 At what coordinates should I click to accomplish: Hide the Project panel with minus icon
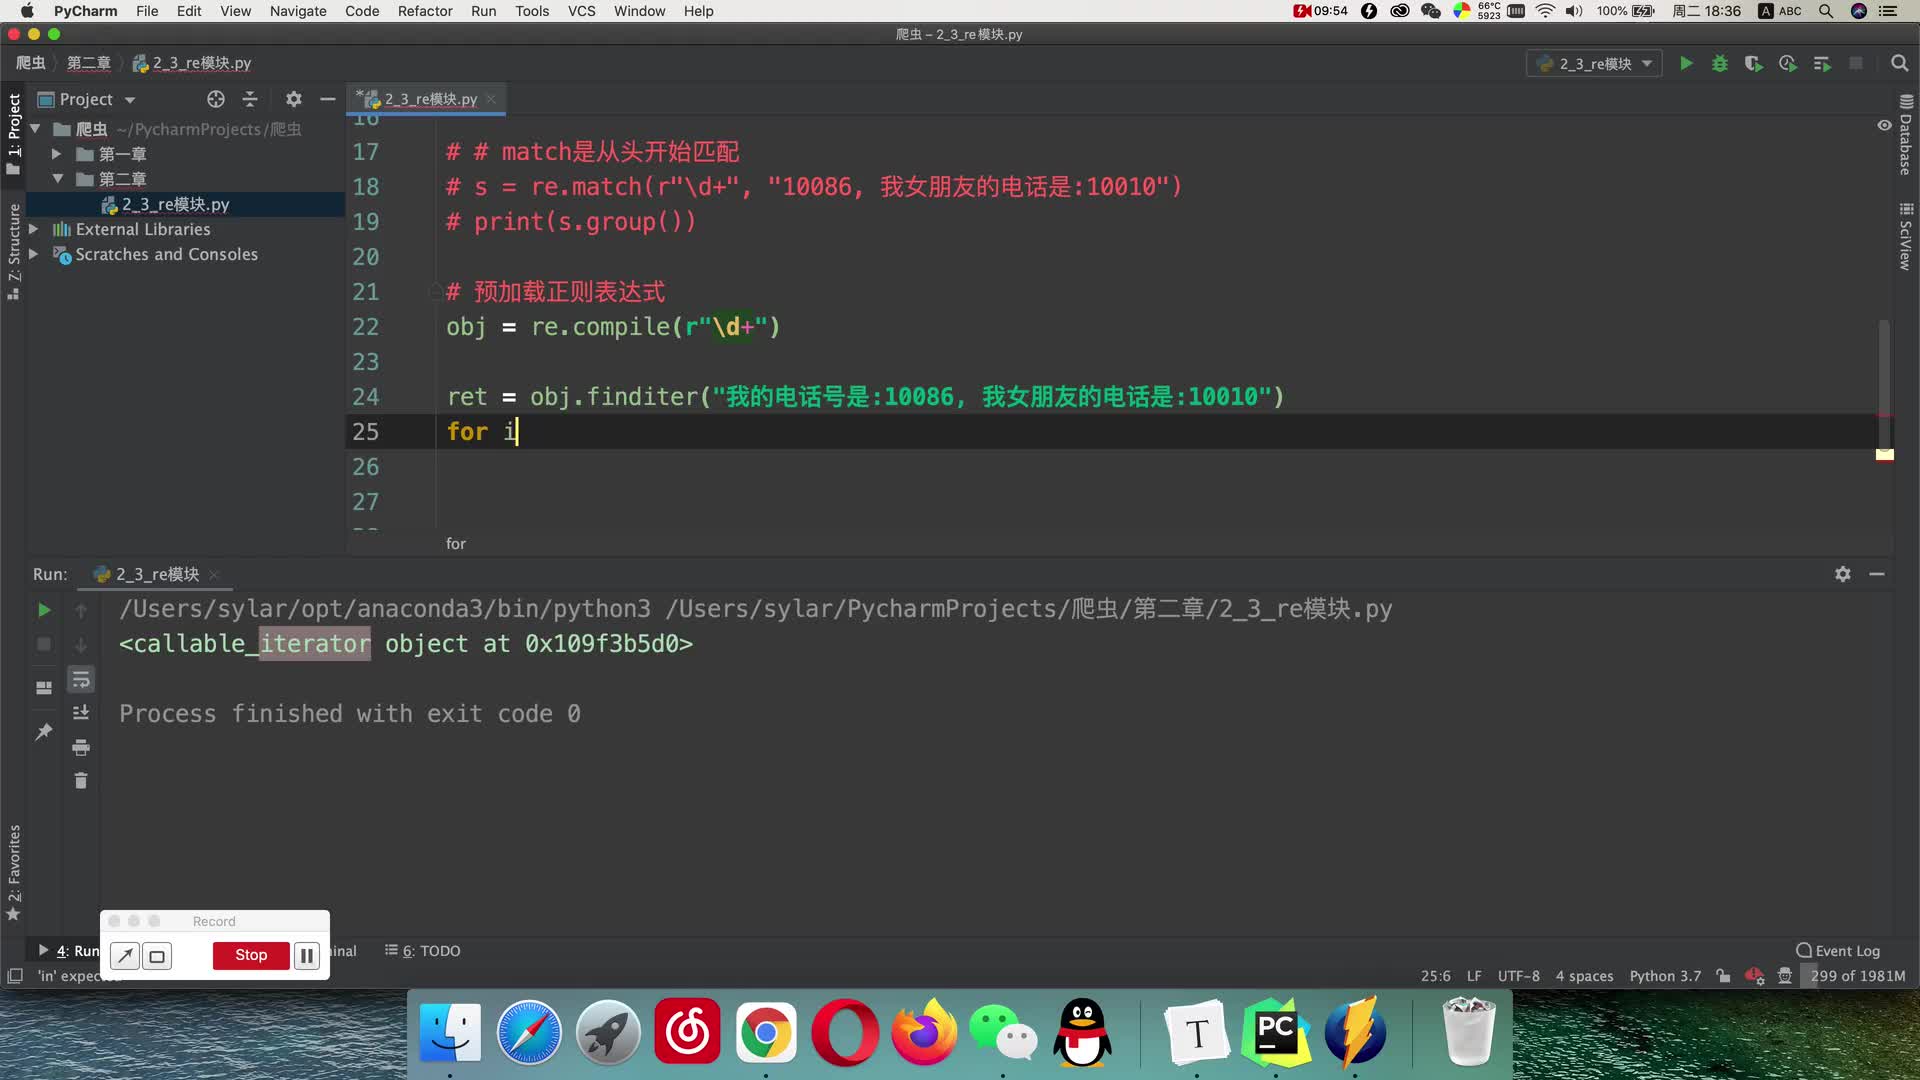click(x=327, y=99)
